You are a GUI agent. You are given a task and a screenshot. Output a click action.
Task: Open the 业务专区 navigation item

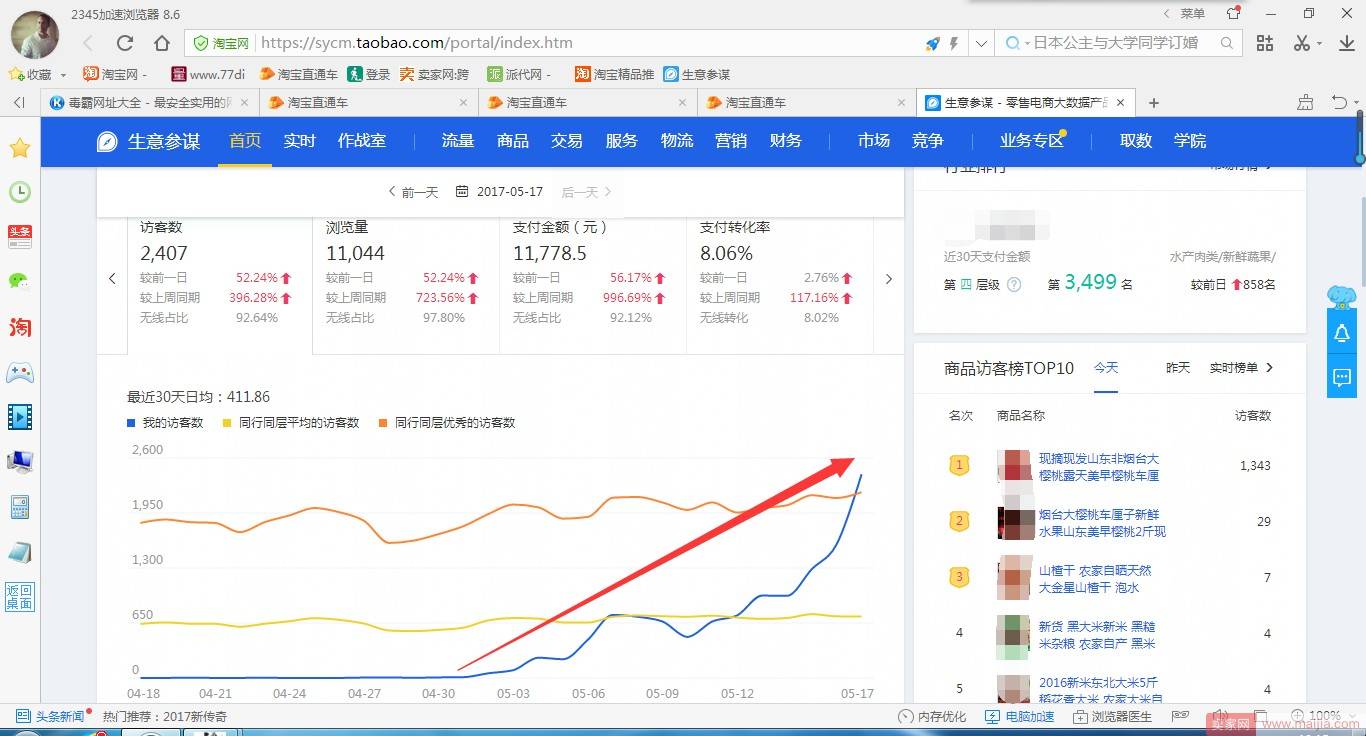[1031, 141]
